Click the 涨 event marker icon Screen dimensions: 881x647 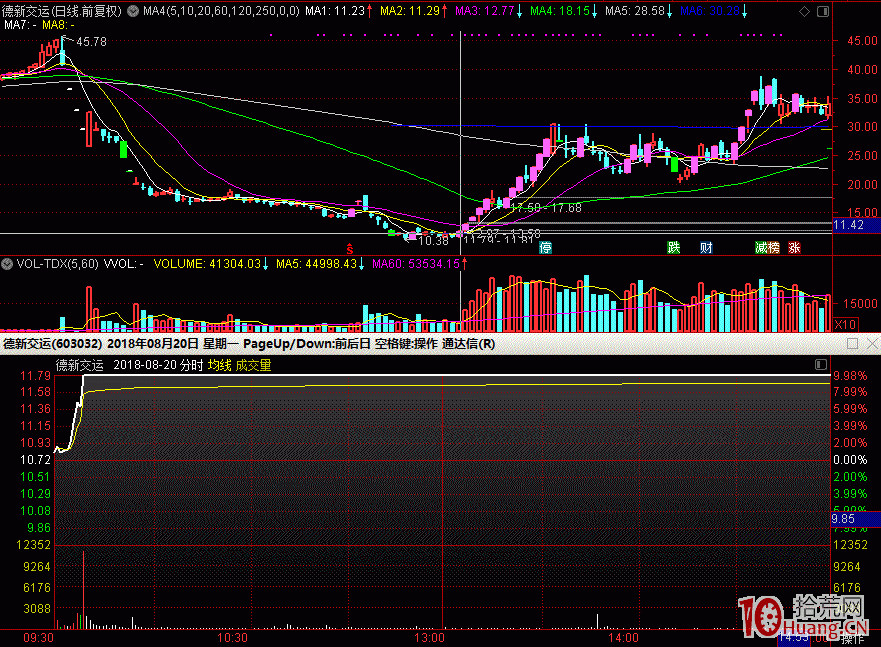point(794,247)
